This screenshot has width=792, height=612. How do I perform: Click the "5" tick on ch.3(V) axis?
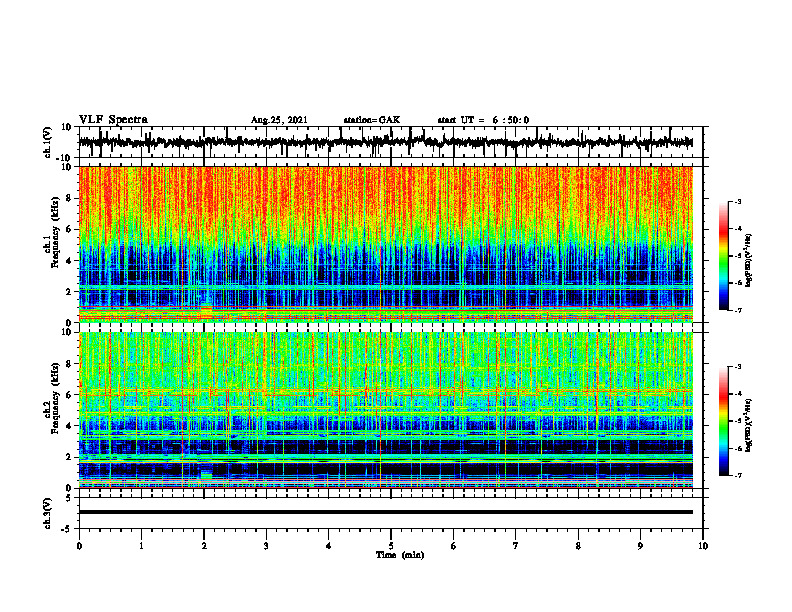[69, 498]
